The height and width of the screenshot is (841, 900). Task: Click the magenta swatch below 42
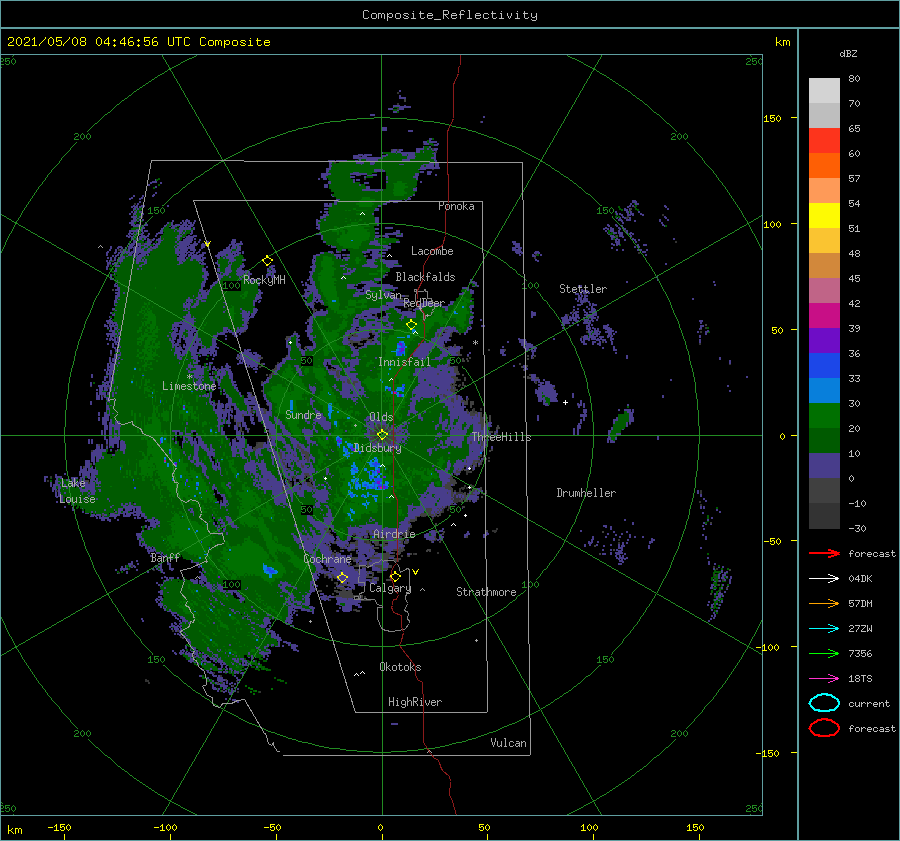[x=824, y=315]
